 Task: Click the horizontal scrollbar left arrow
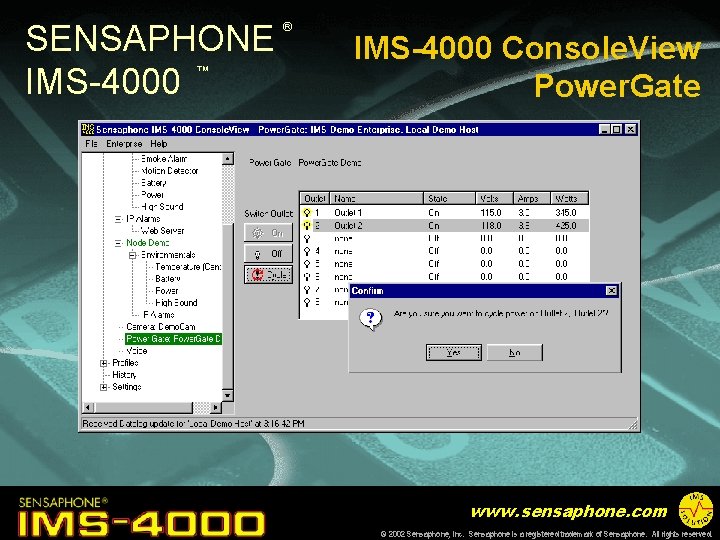pos(88,407)
